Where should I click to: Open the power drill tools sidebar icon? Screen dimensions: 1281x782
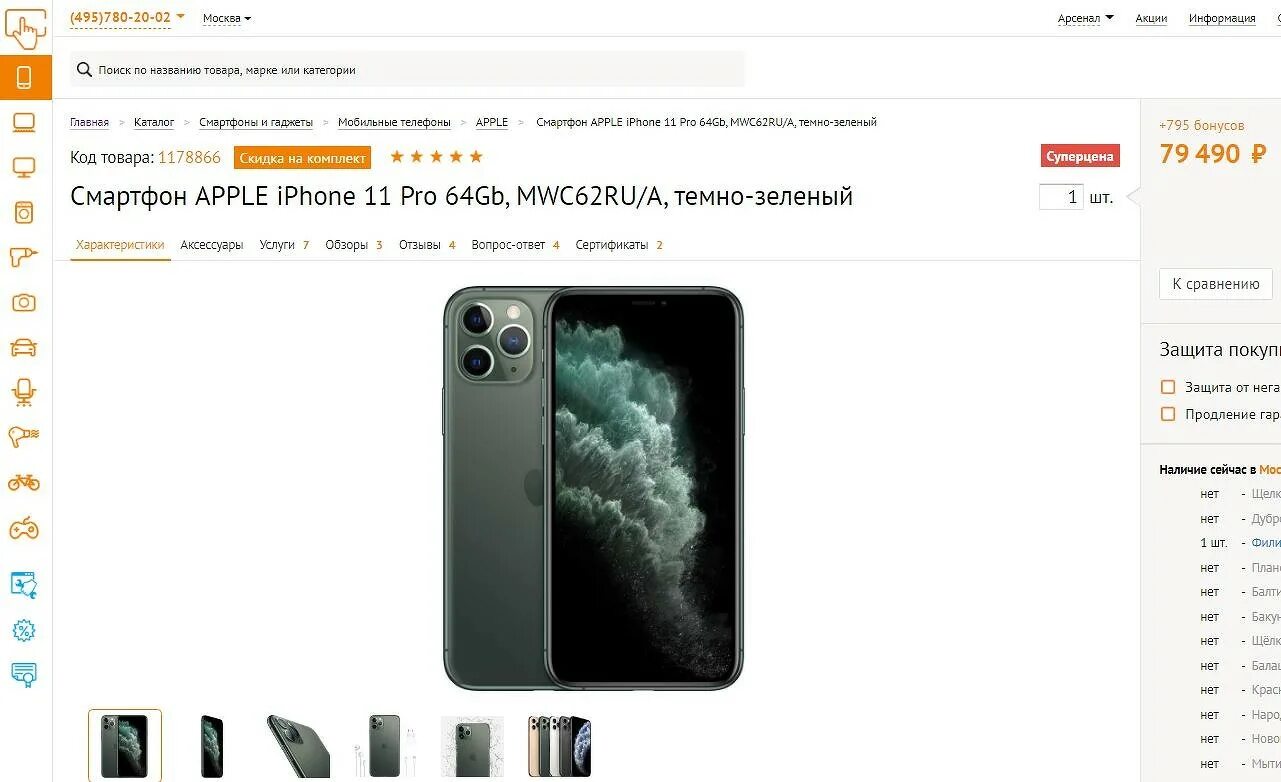click(24, 257)
